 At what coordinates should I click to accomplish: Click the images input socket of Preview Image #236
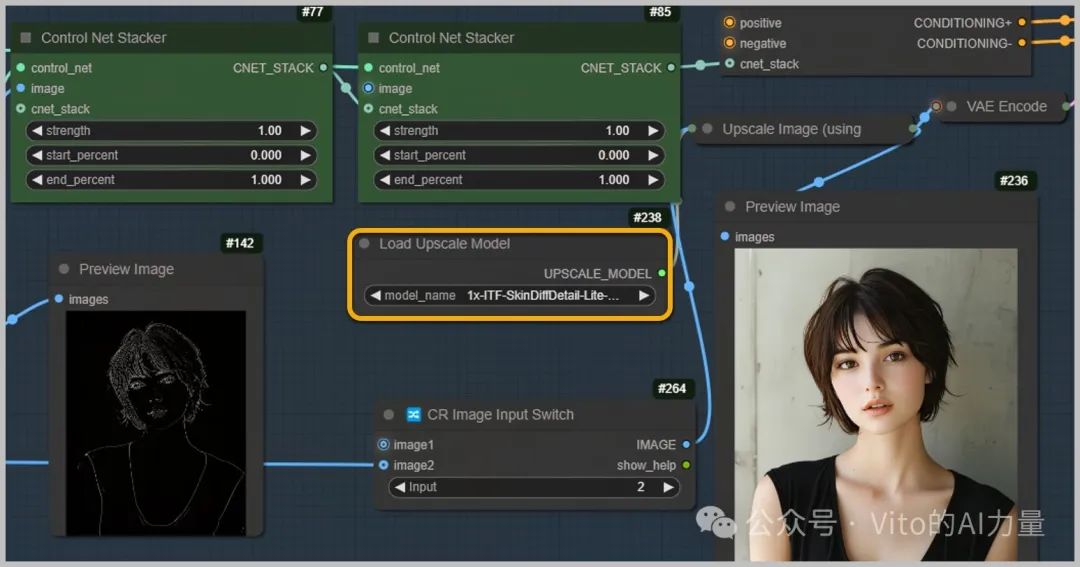[x=725, y=236]
